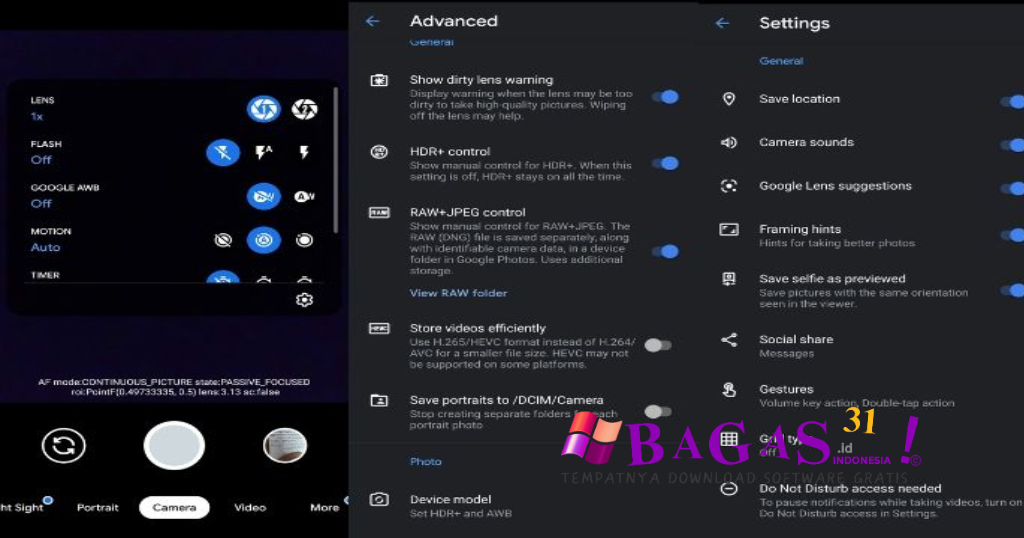The image size is (1024, 538).
Task: Switch camera with flip icon
Action: click(x=63, y=446)
